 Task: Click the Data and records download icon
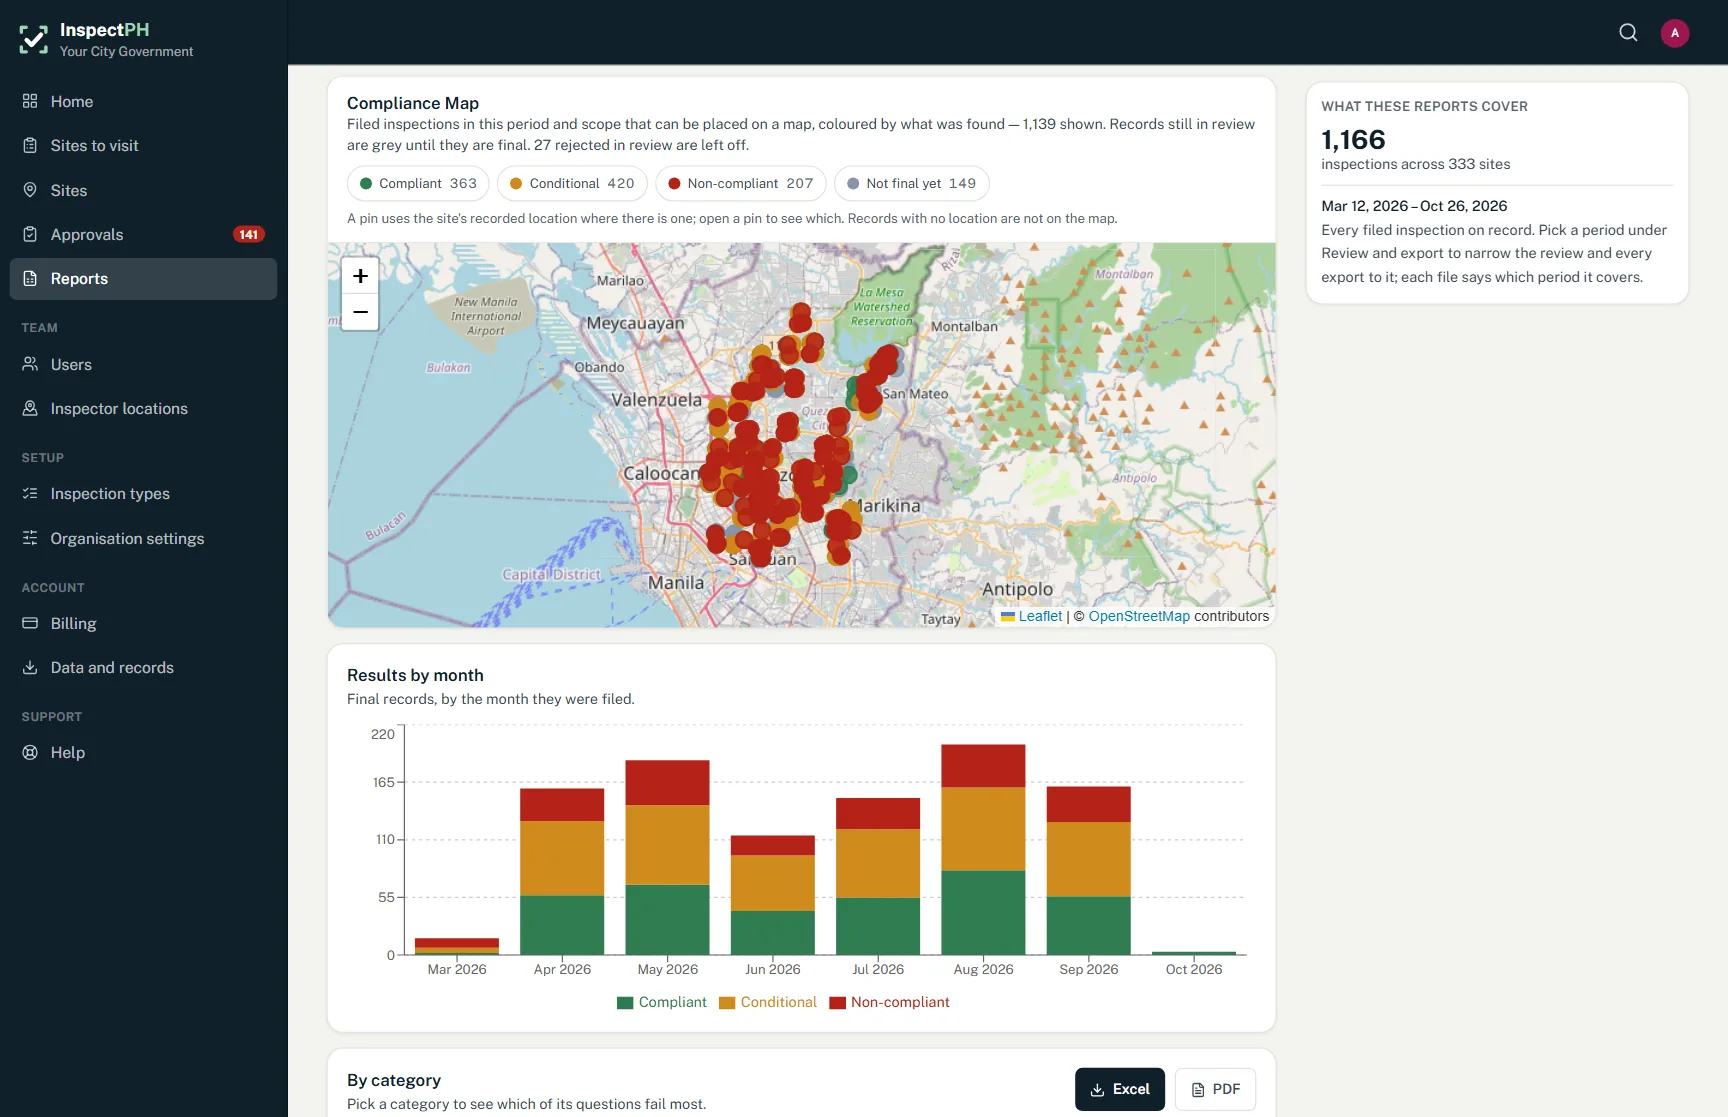(x=30, y=667)
